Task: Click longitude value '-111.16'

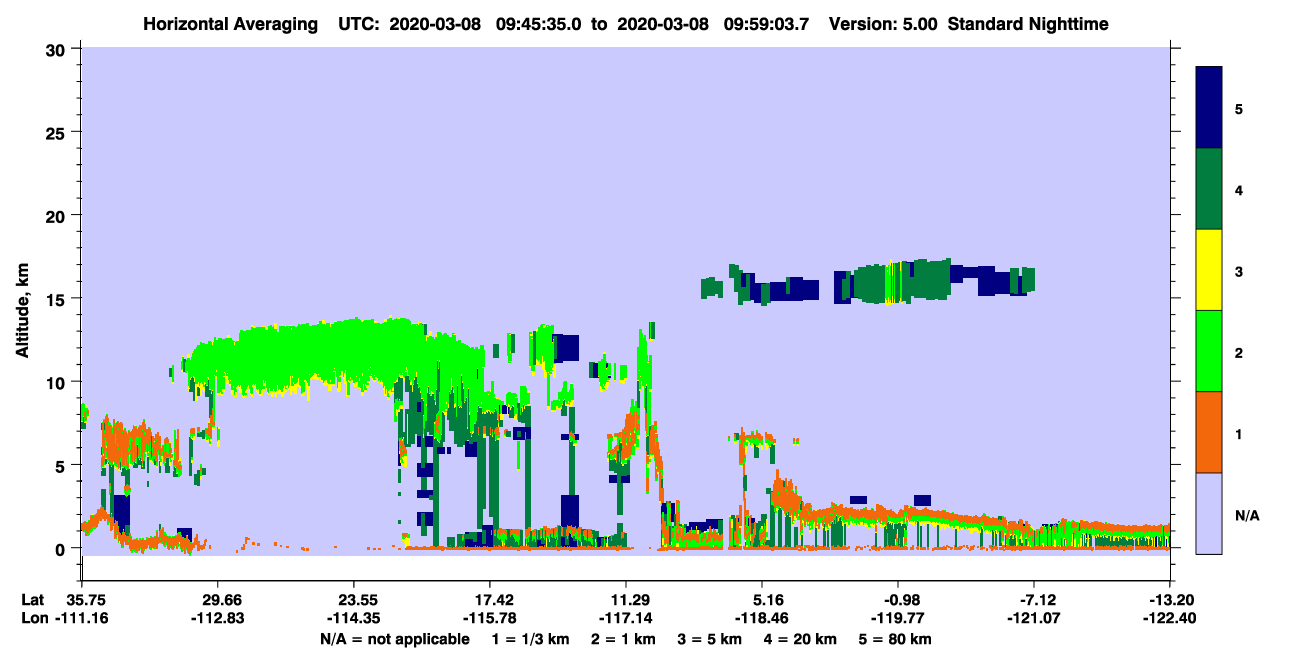Action: point(82,618)
